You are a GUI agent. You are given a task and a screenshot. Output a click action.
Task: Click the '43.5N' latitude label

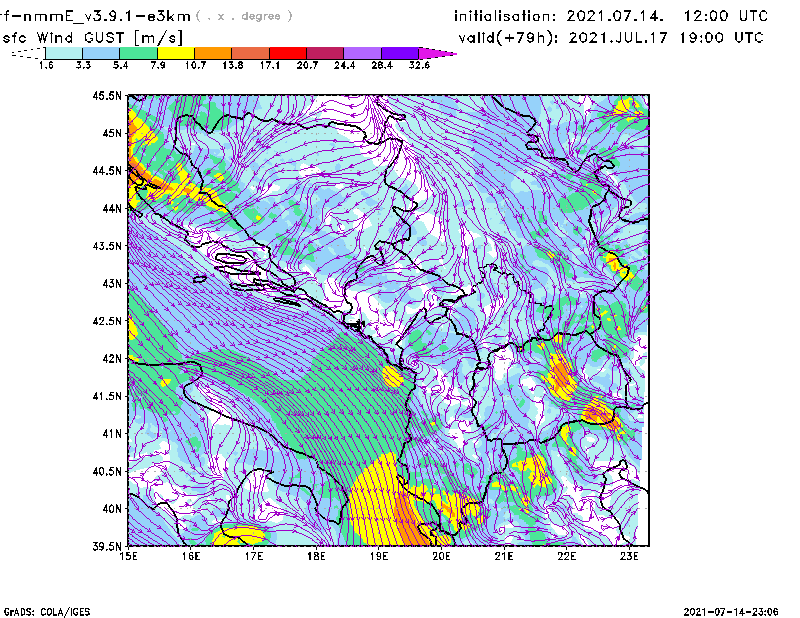[x=107, y=246]
